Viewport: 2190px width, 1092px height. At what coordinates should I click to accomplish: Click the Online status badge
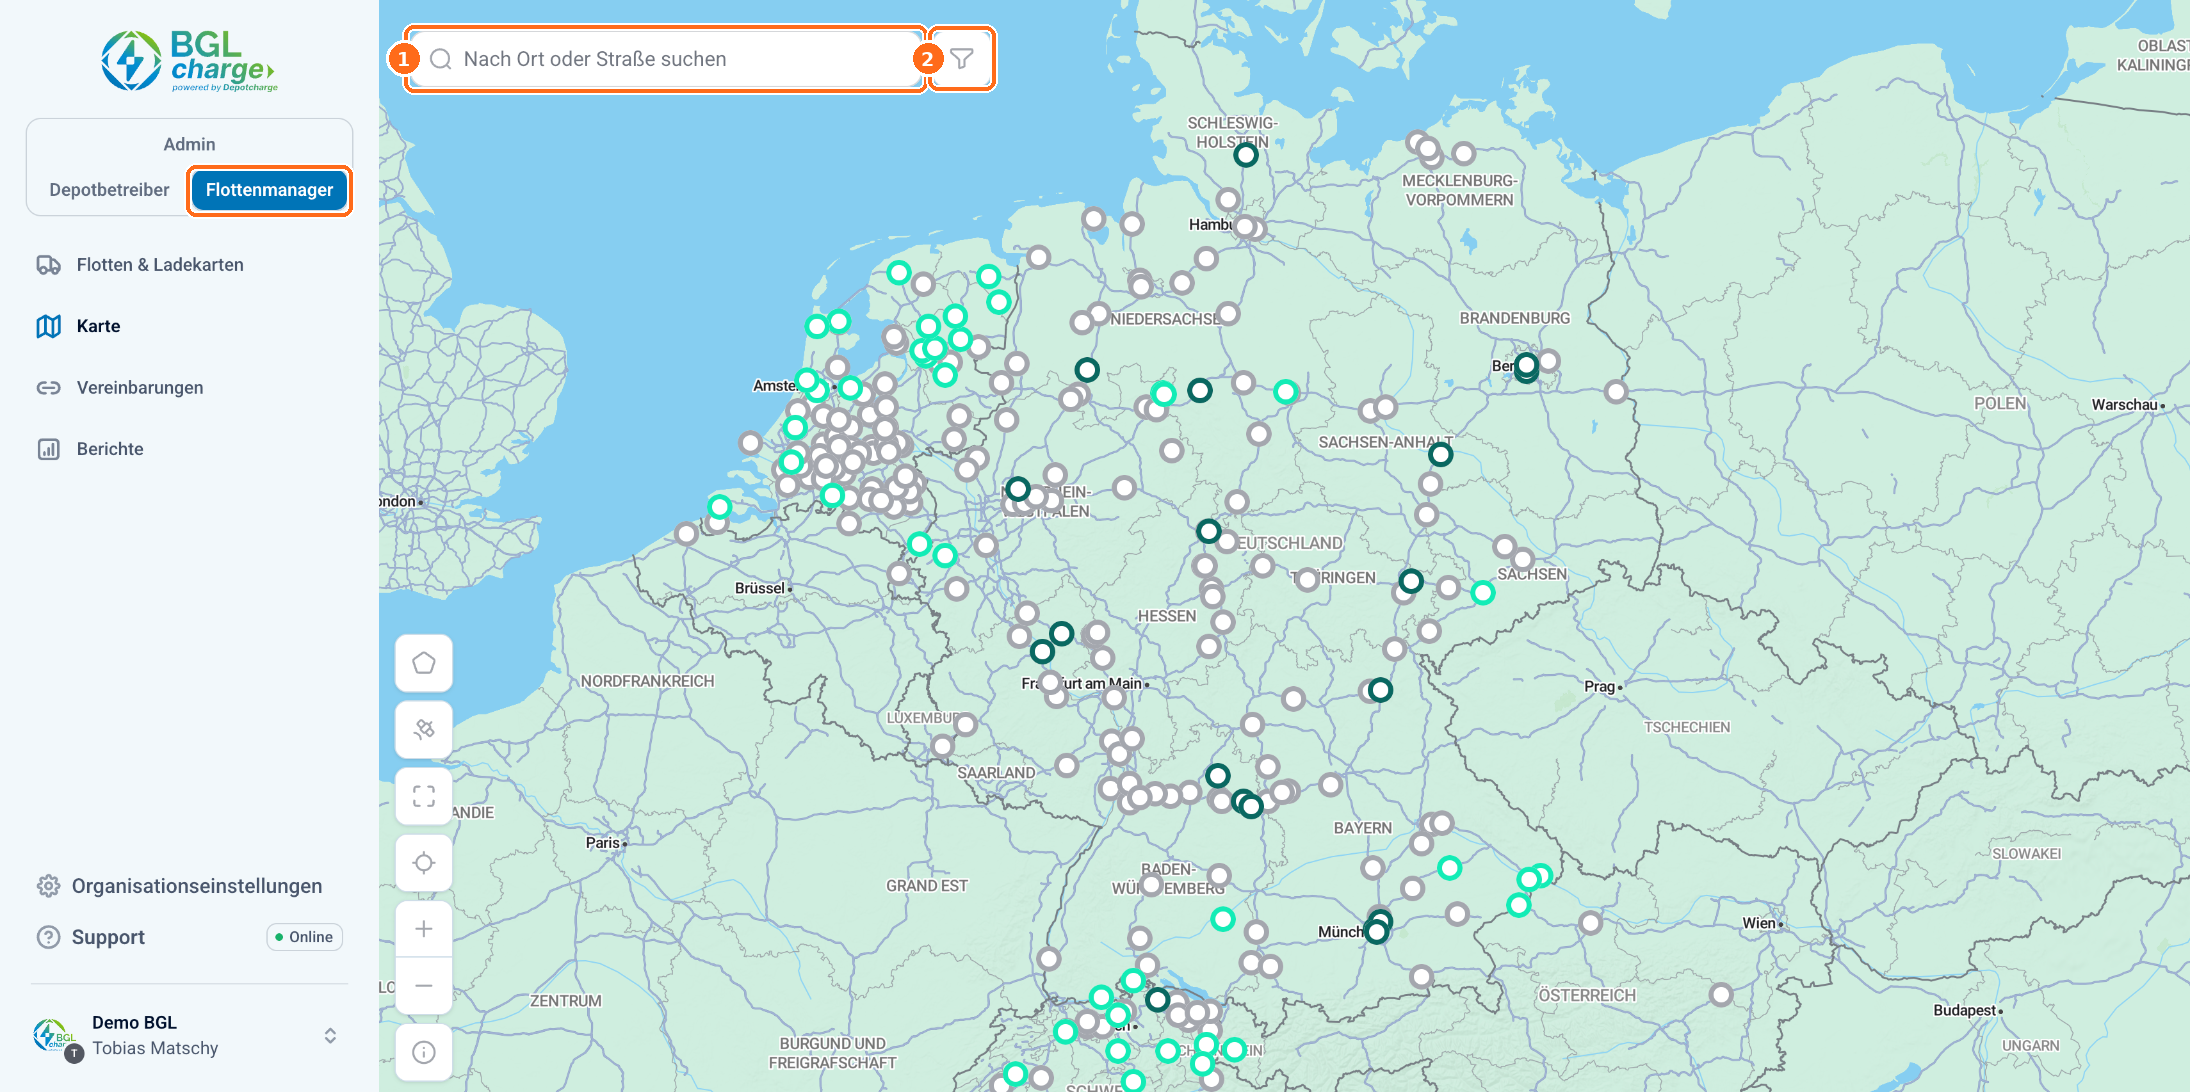pyautogui.click(x=304, y=937)
